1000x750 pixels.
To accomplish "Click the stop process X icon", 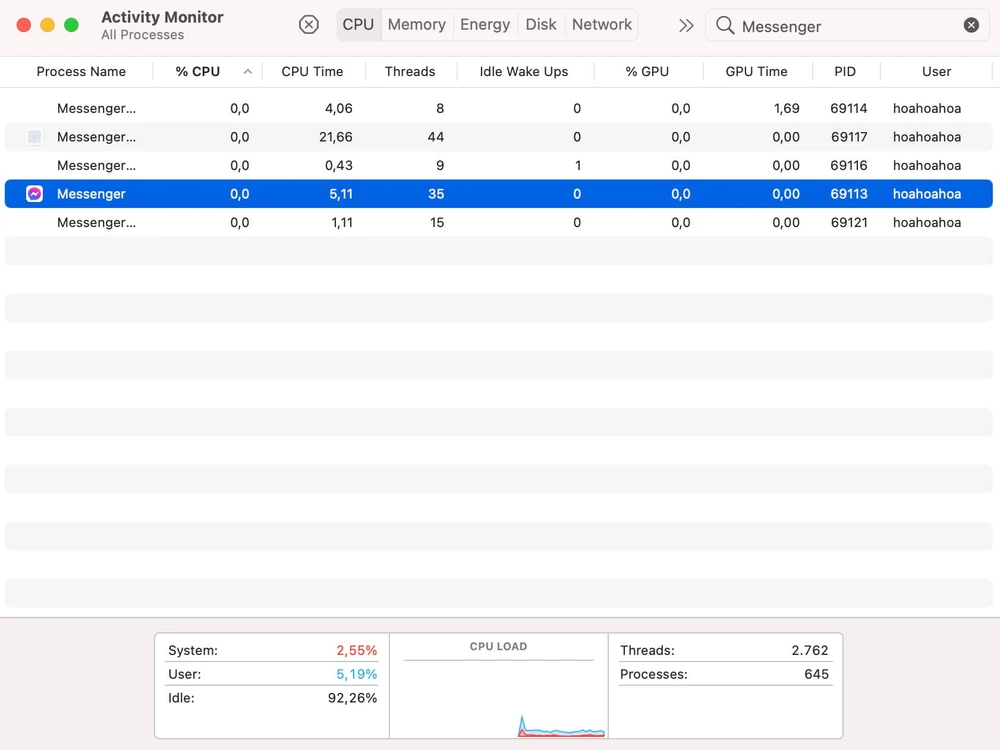I will click(309, 25).
